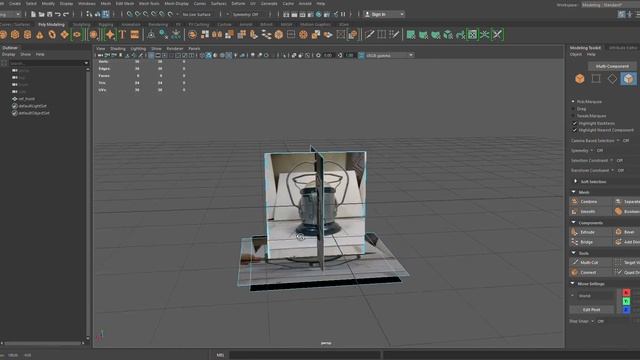The image size is (640, 360).
Task: Select Tweak/Marquee radio option
Action: tap(573, 116)
